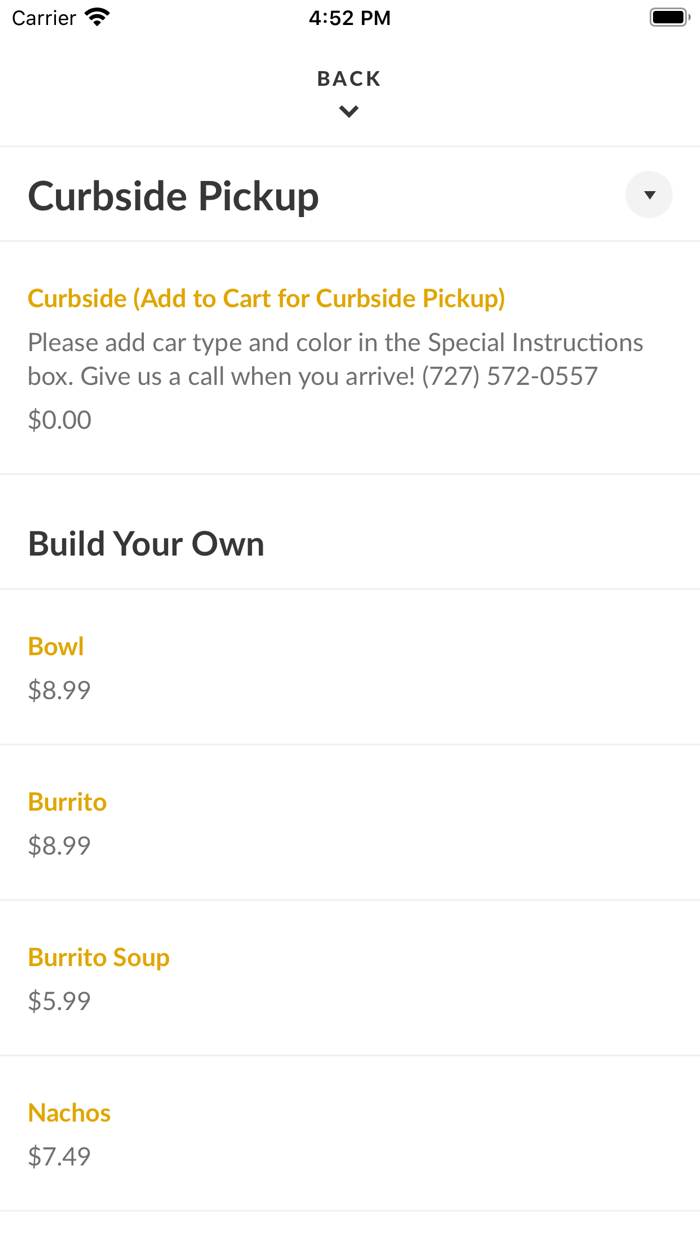Tap the battery icon
700x1244 pixels.
pos(667,16)
